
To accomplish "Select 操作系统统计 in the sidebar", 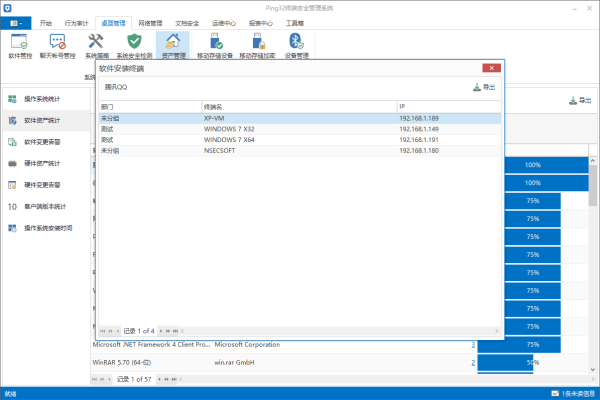I will click(46, 99).
